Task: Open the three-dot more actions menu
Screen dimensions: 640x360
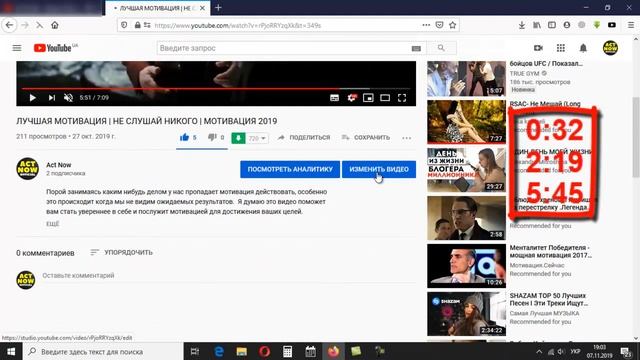Action: click(x=407, y=138)
